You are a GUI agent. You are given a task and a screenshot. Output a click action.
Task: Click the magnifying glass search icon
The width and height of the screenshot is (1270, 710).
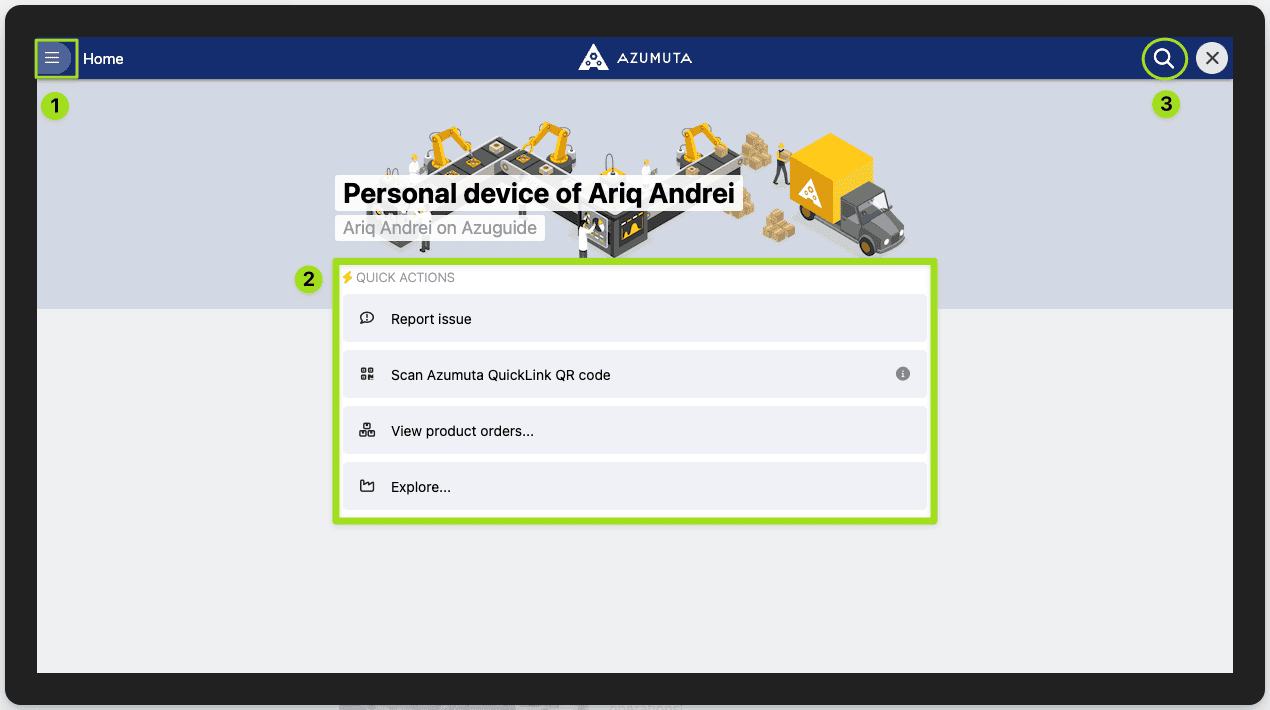tap(1164, 59)
